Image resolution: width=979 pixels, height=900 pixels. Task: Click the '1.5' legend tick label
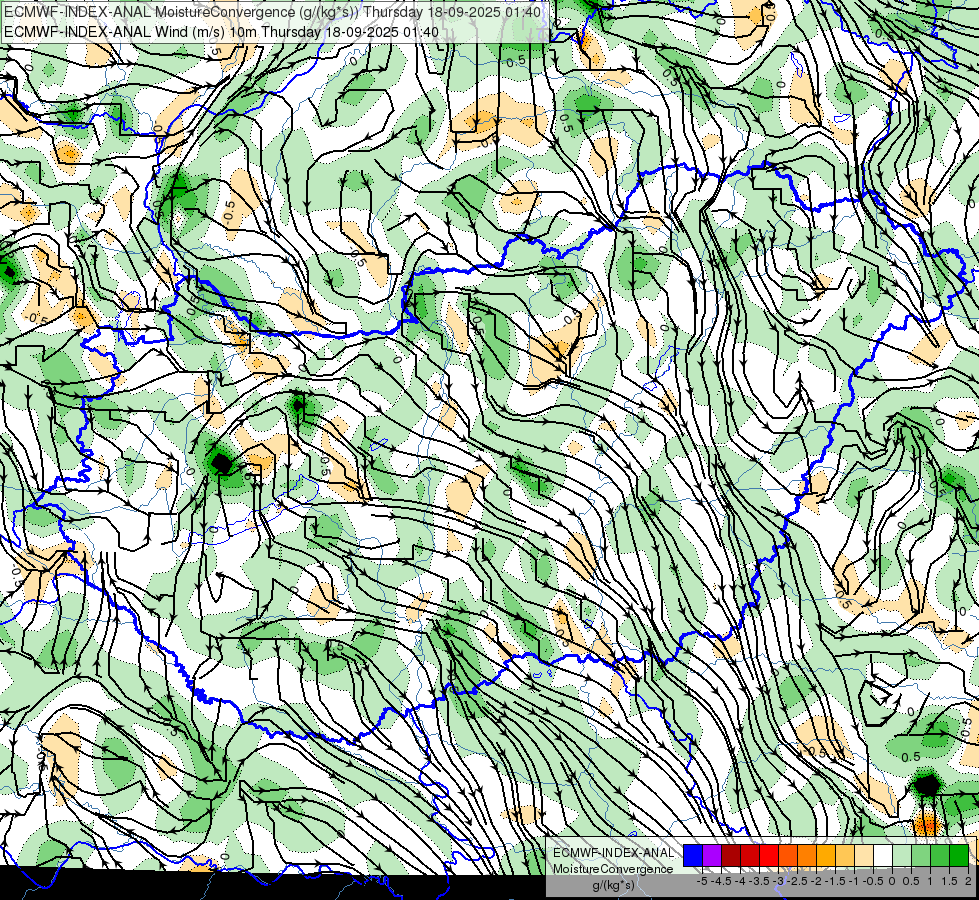tap(948, 881)
